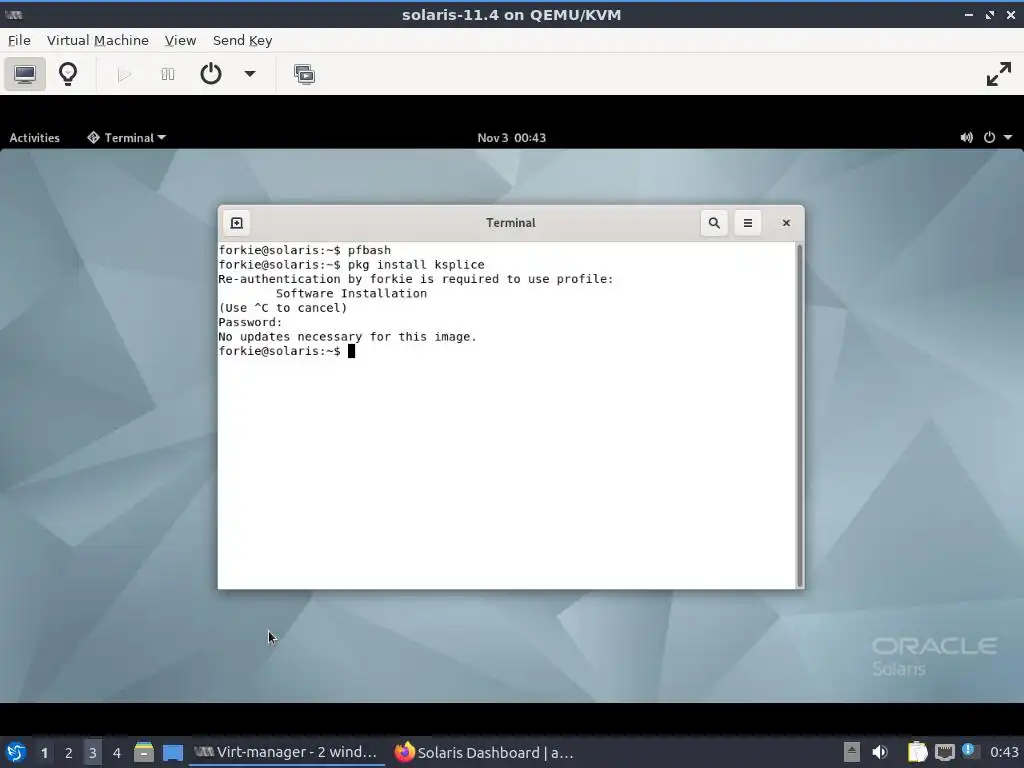This screenshot has width=1024, height=768.
Task: Minimize the virt-manager window
Action: pos(968,14)
